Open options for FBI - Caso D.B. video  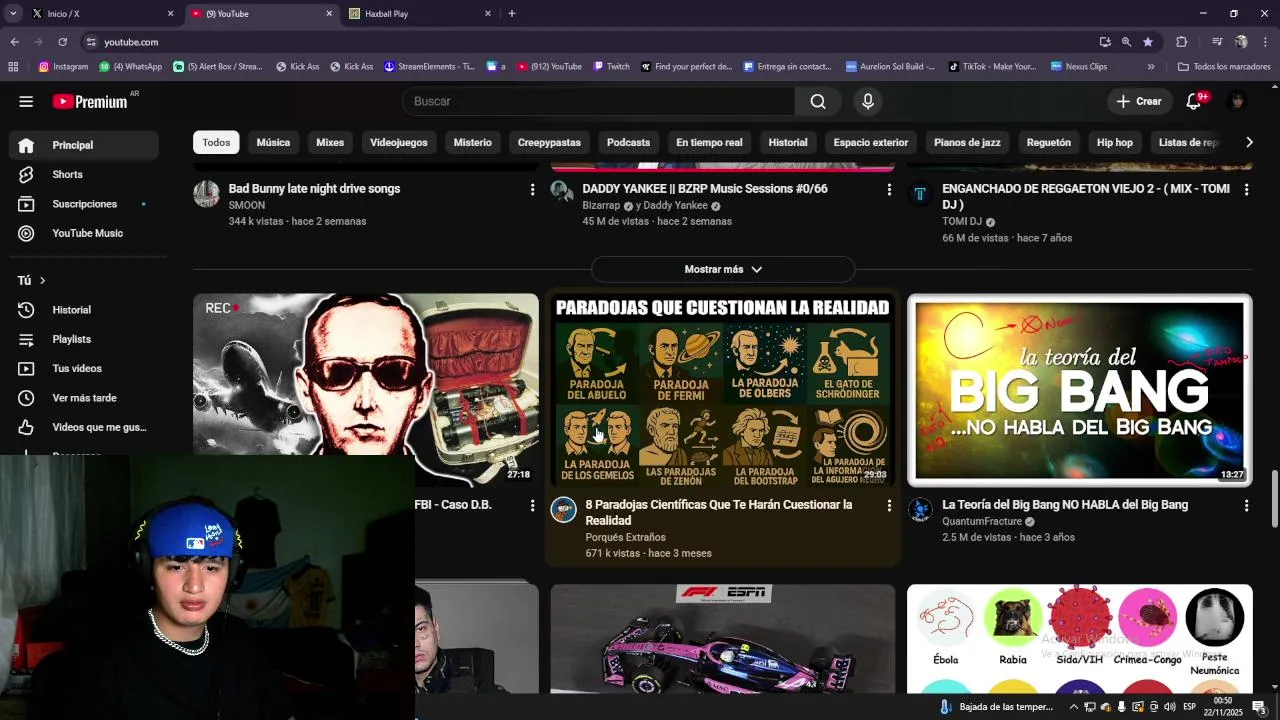tap(532, 506)
